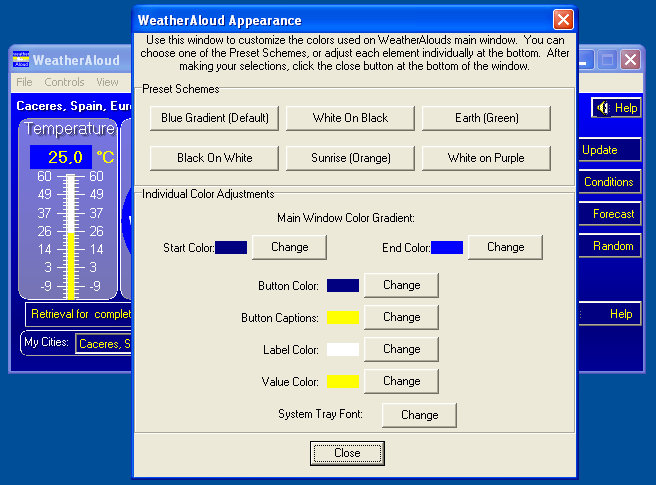Click the Button Captions yellow swatch
The height and width of the screenshot is (485, 656).
343,317
